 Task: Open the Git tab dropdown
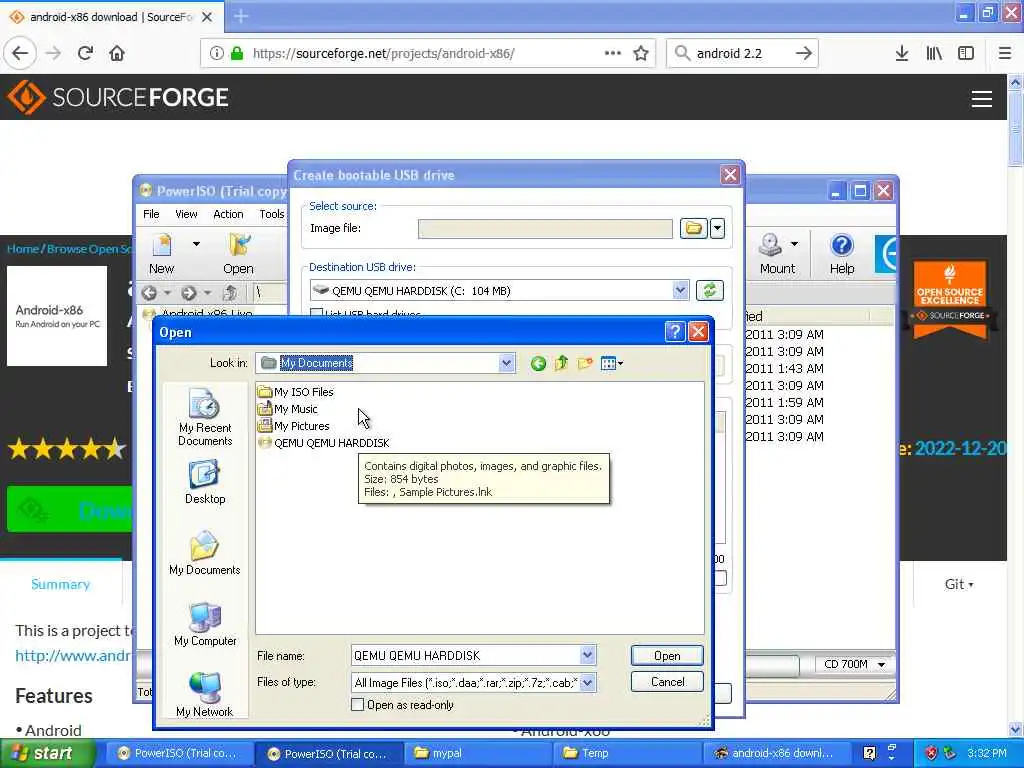(x=959, y=584)
